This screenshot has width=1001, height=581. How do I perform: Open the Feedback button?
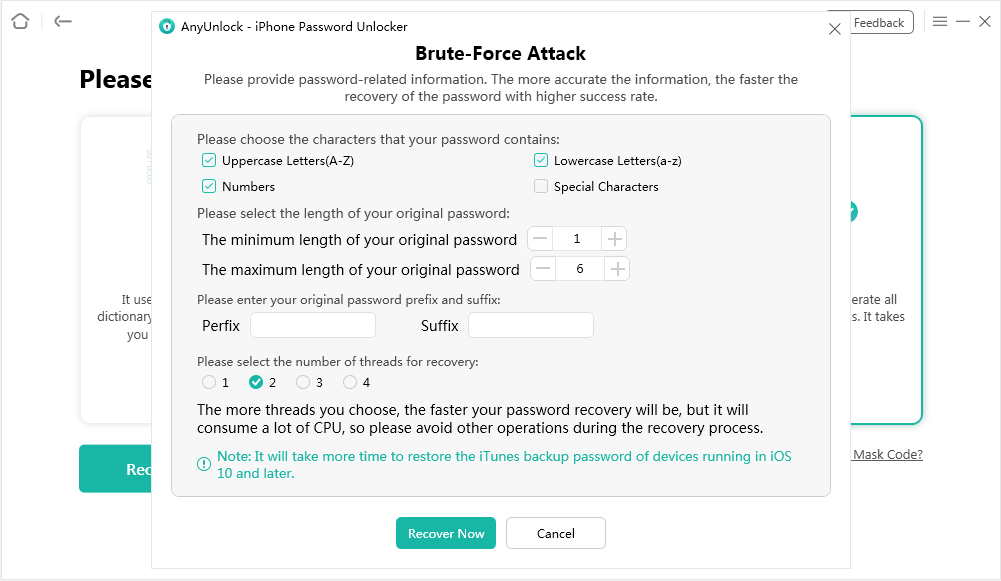point(878,23)
